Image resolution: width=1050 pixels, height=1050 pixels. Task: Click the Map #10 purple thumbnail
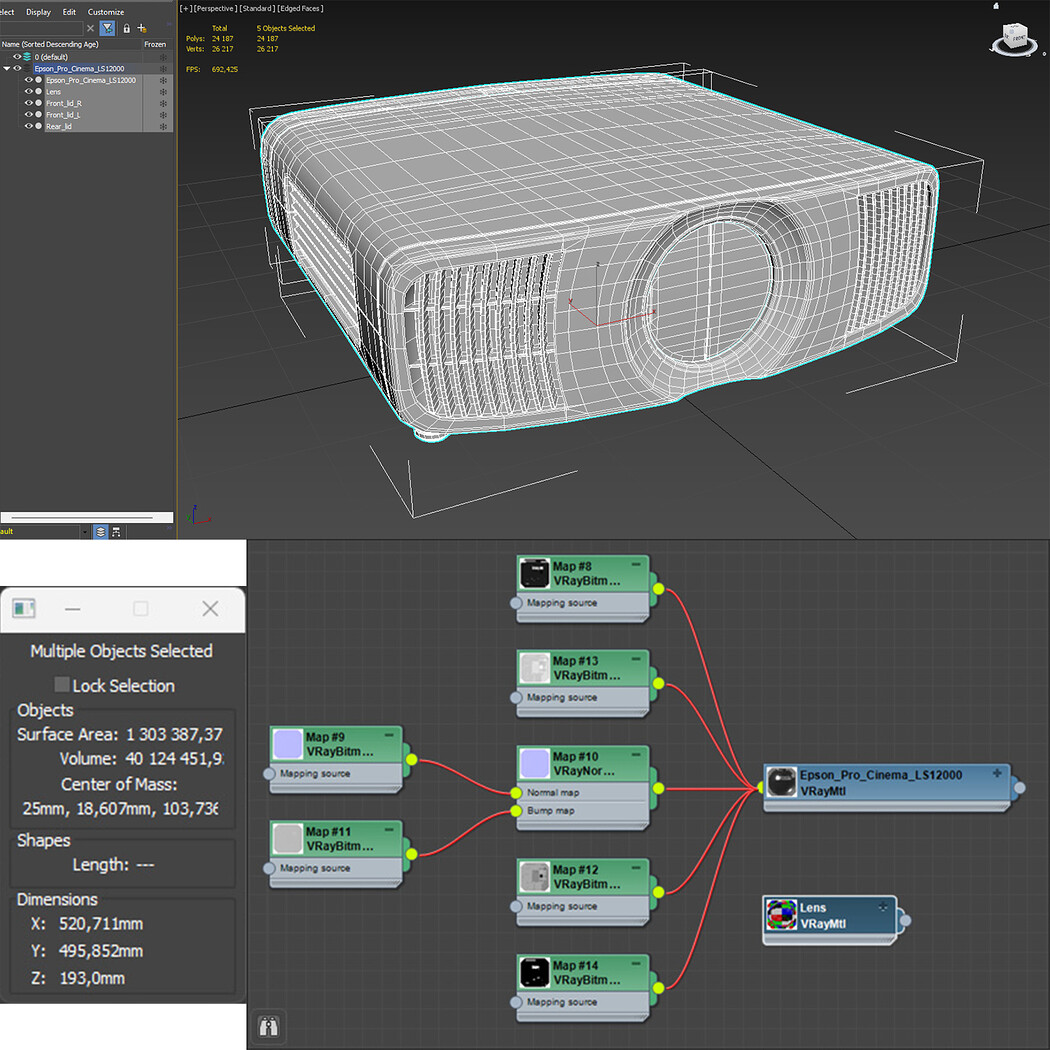tap(534, 763)
